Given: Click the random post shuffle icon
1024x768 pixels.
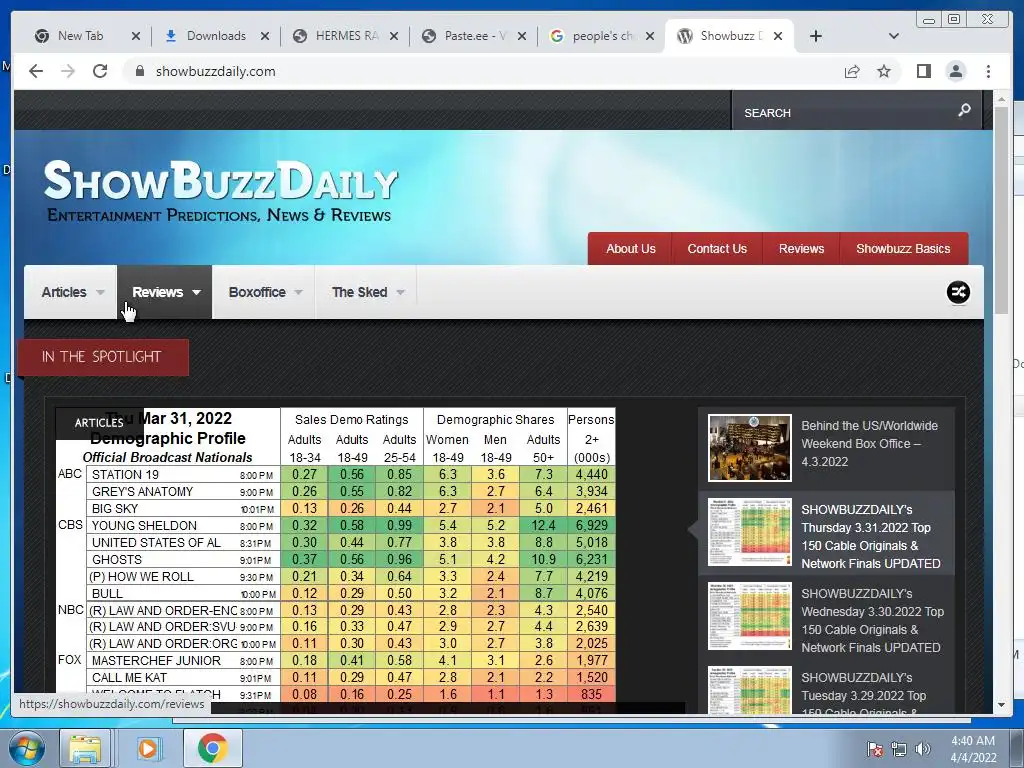Looking at the screenshot, I should (958, 292).
